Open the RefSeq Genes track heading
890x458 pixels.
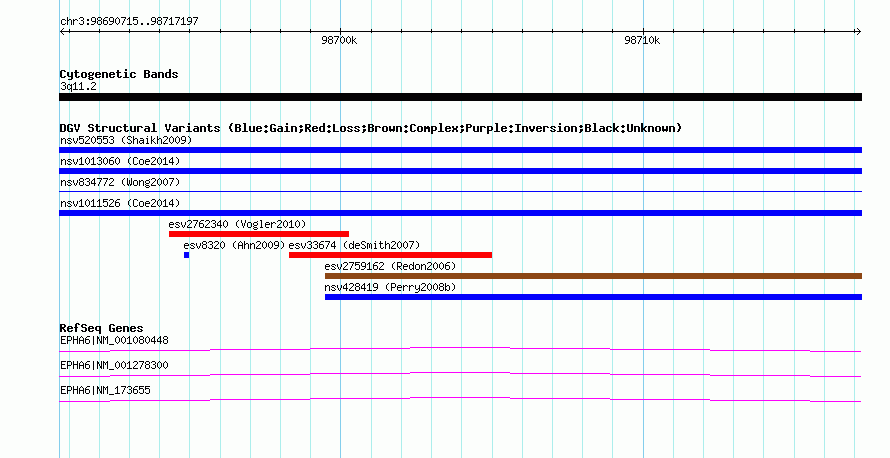[x=102, y=328]
